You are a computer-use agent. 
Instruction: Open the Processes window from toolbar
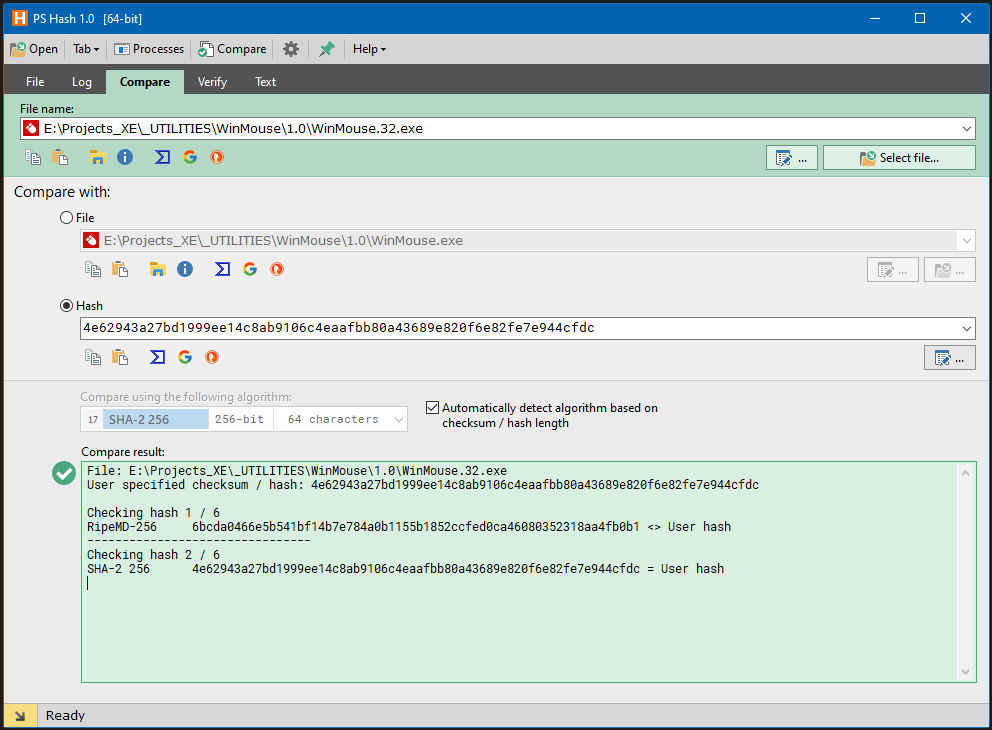tap(149, 49)
